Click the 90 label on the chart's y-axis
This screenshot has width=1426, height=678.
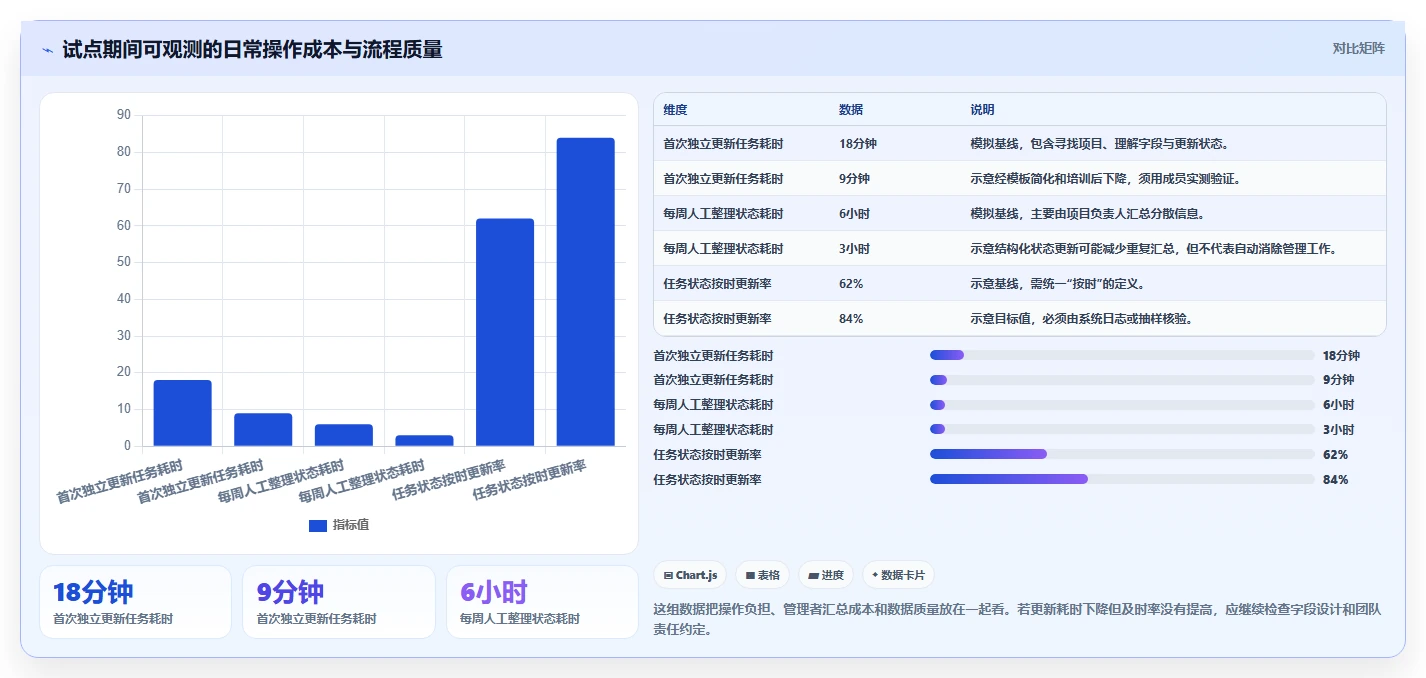click(x=124, y=115)
